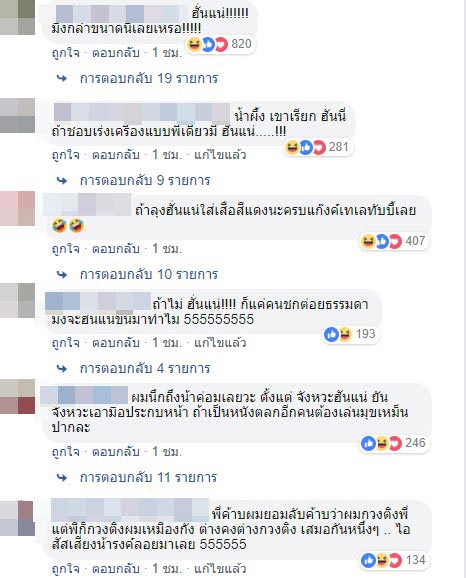Expand the การตอบกลับ 10 รายการ replies
This screenshot has height=578, width=466.
149,275
